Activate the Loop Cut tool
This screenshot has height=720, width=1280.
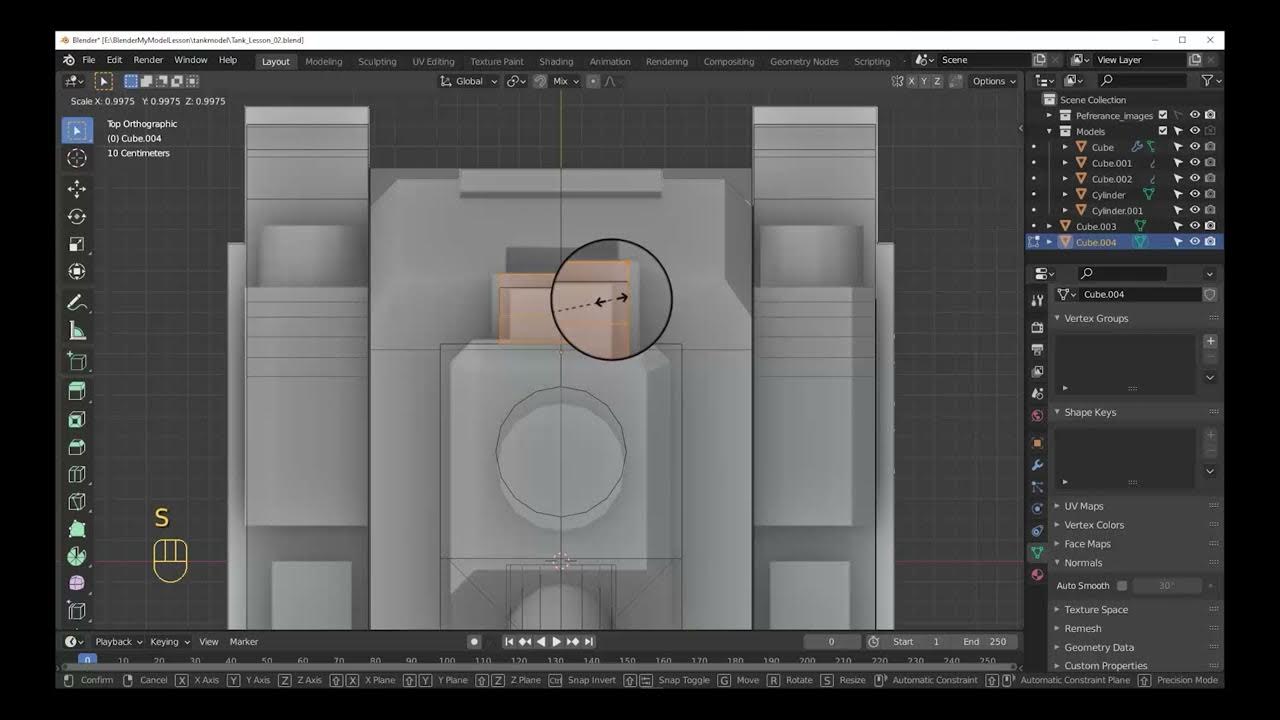point(77,474)
